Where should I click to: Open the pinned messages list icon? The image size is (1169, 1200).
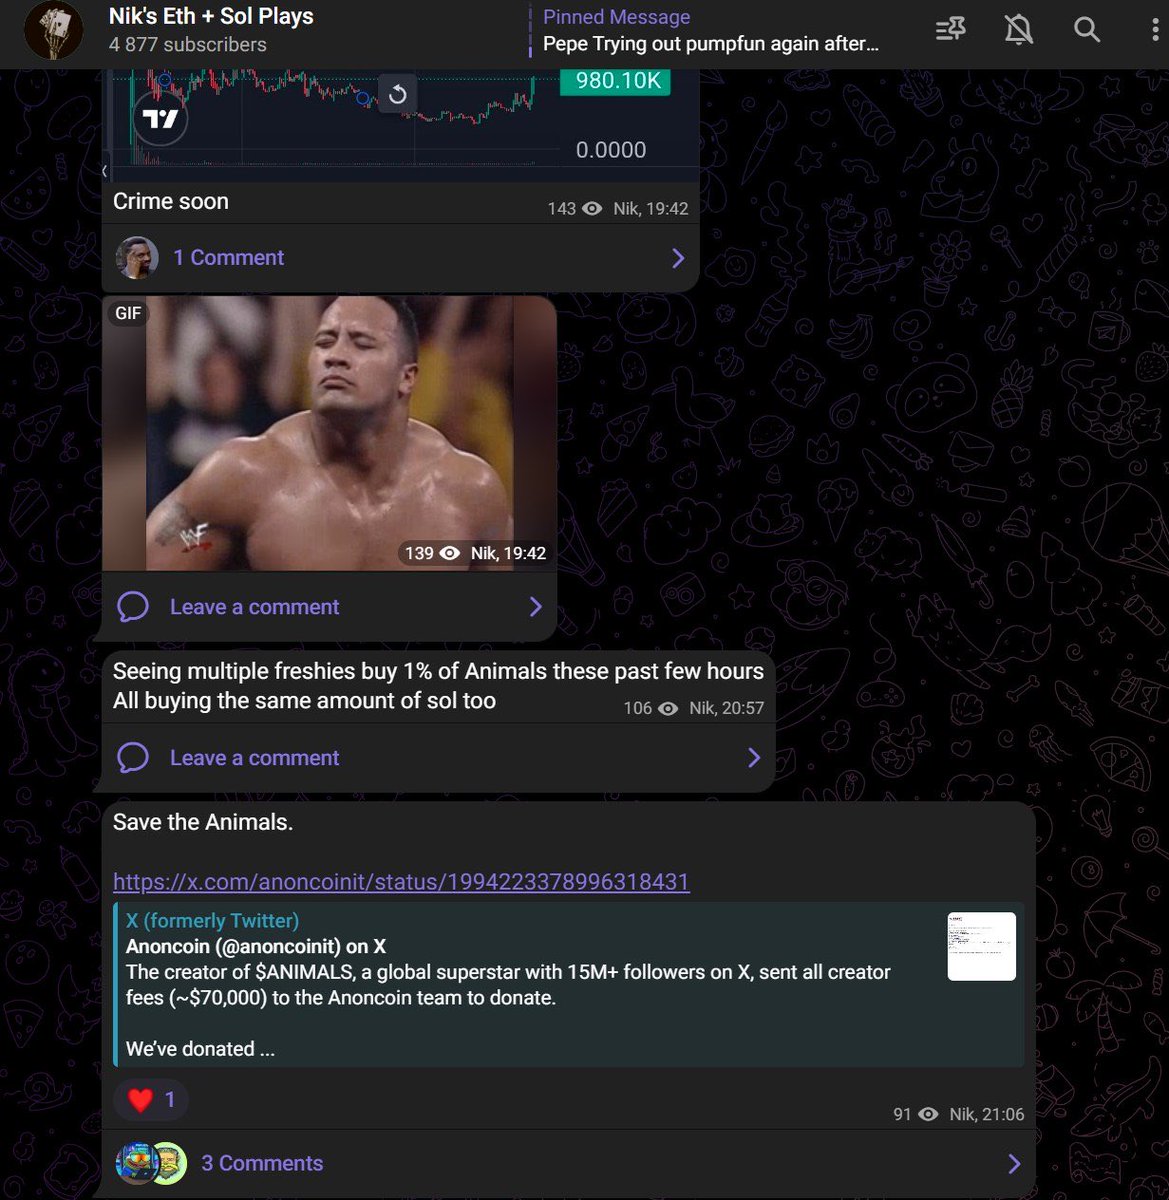click(950, 30)
